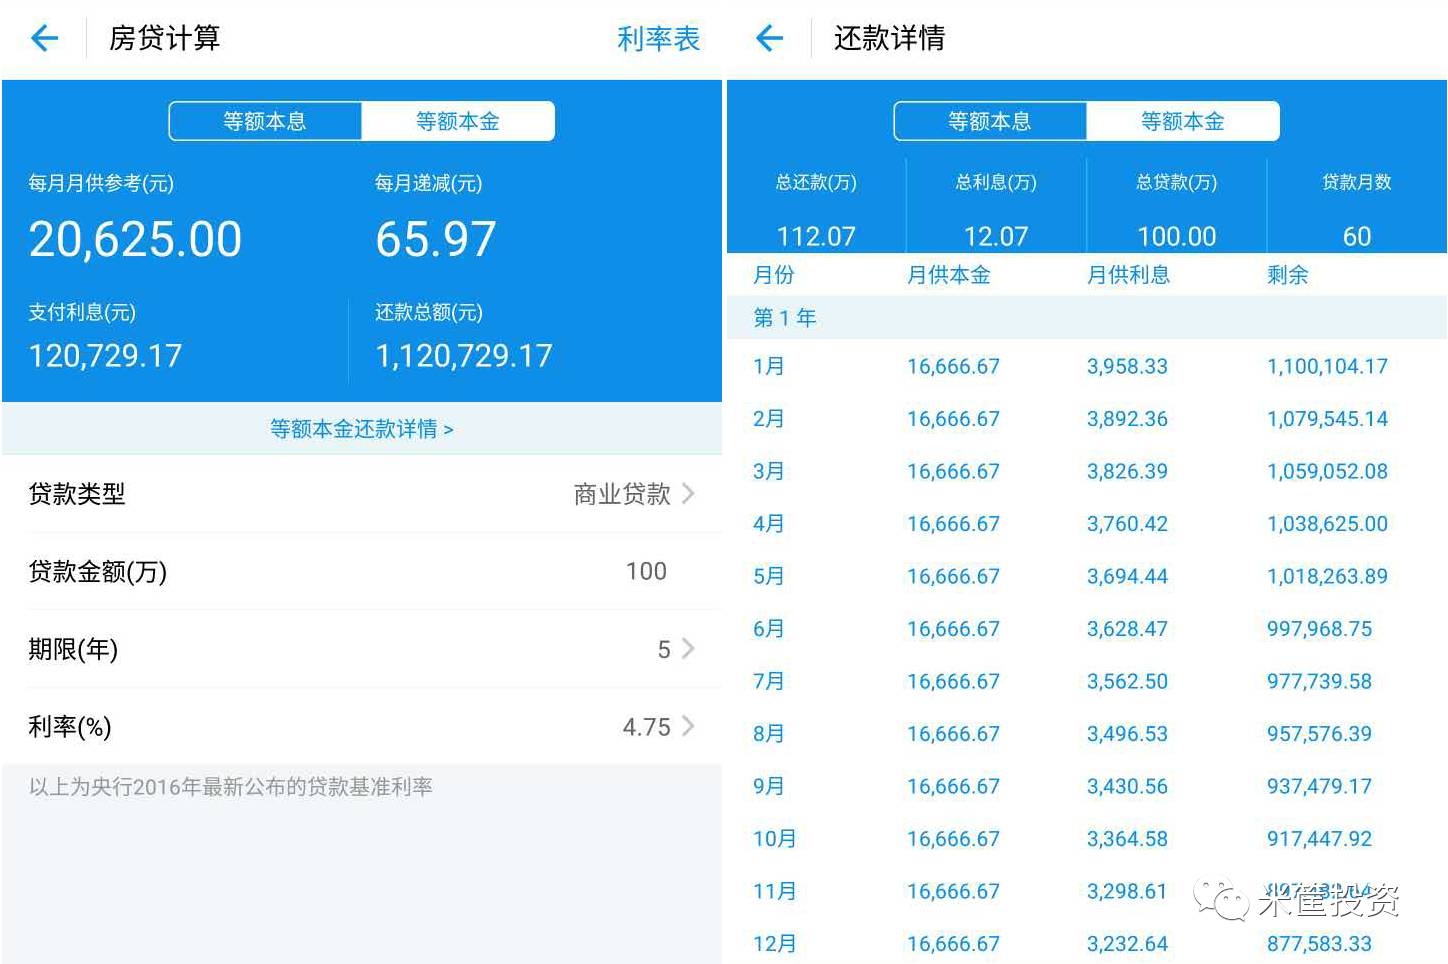Image resolution: width=1448 pixels, height=964 pixels.
Task: Select 等额本金 tab in 还款详情
Action: coord(1183,121)
